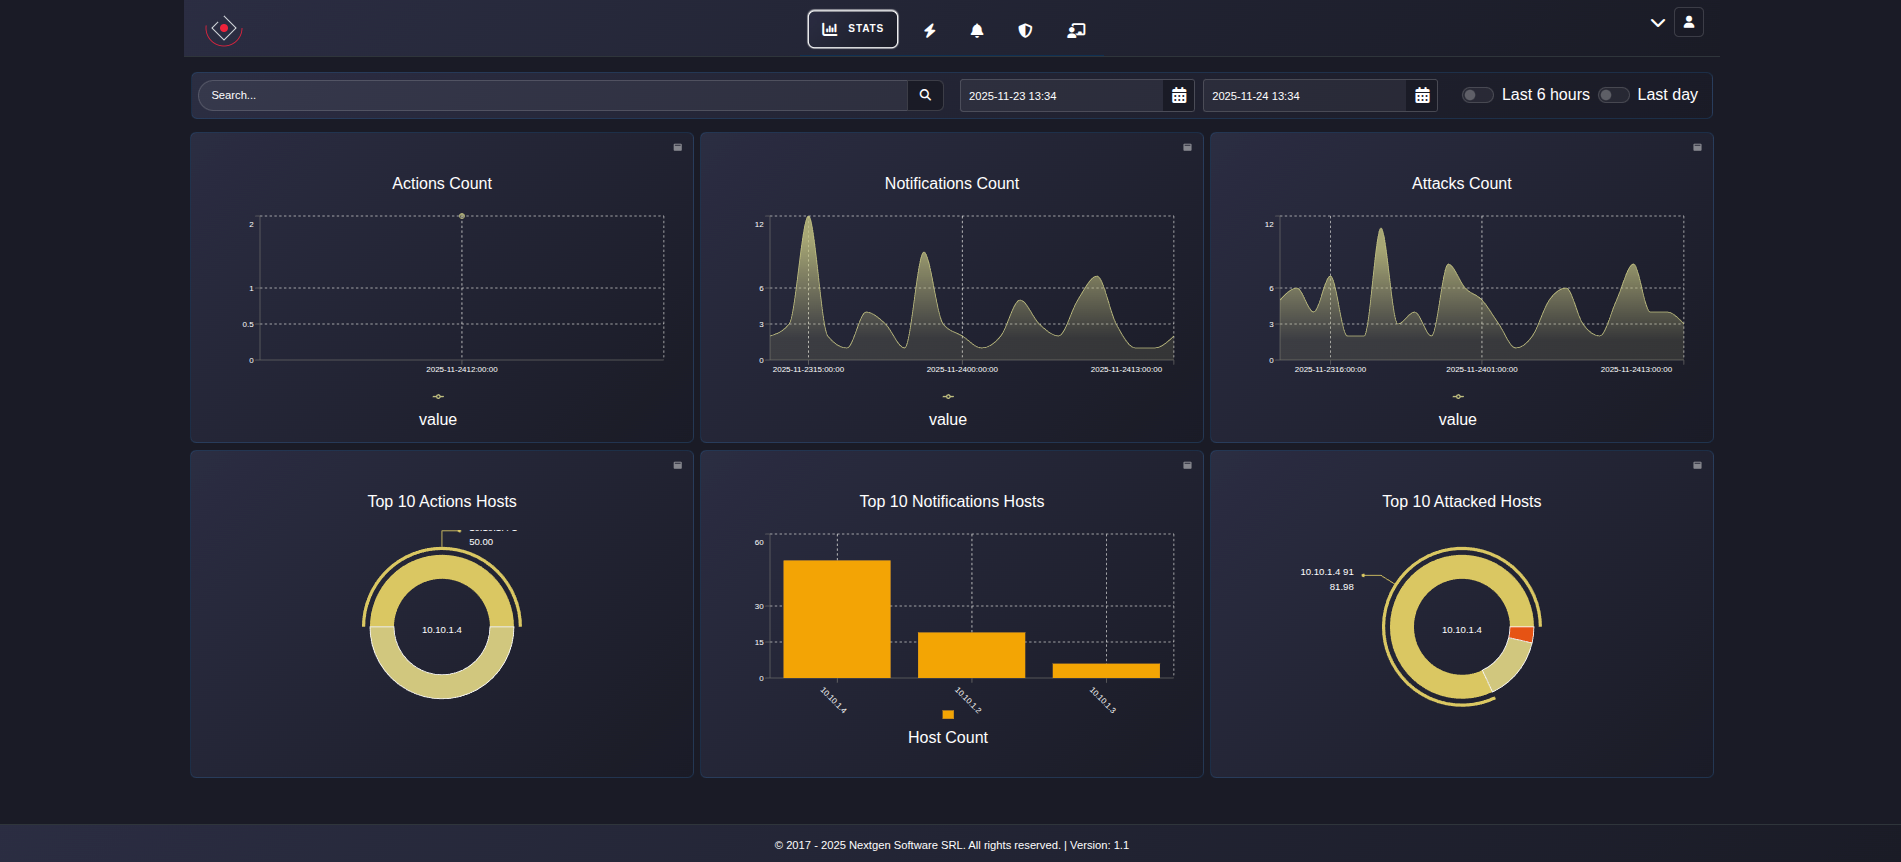Open the user profile icon
This screenshot has width=1901, height=862.
click(1689, 22)
